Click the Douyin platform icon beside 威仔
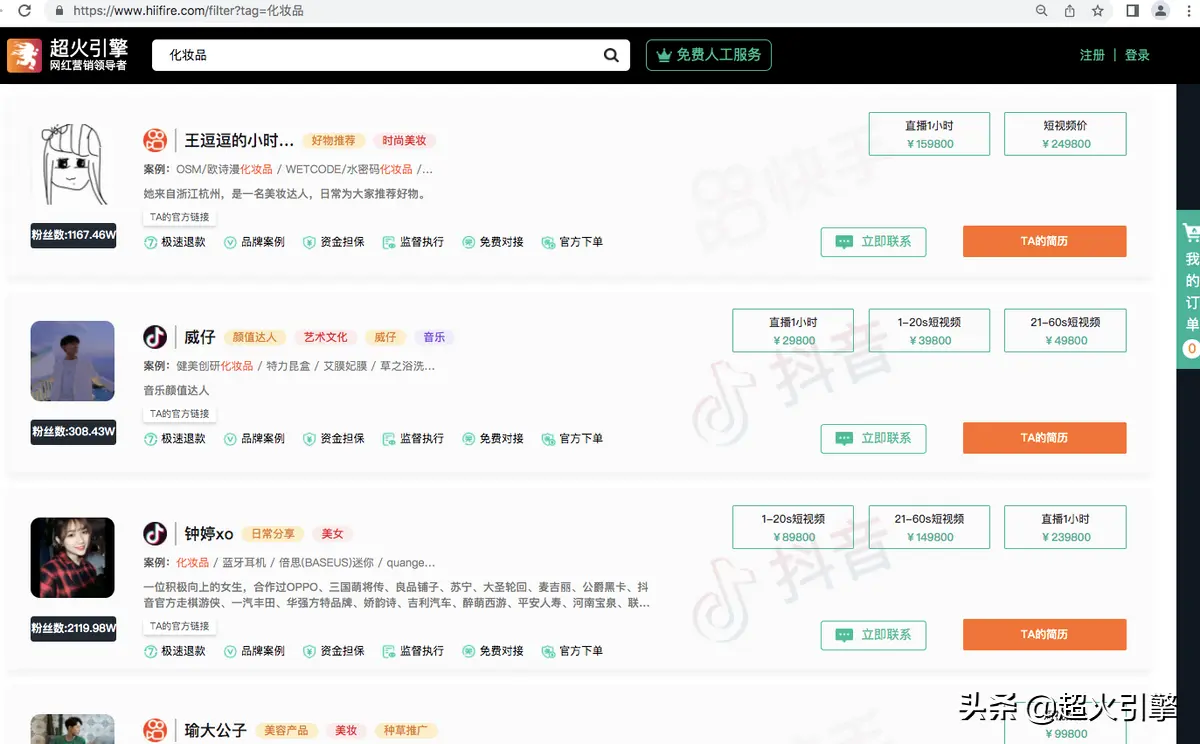1200x744 pixels. click(155, 337)
